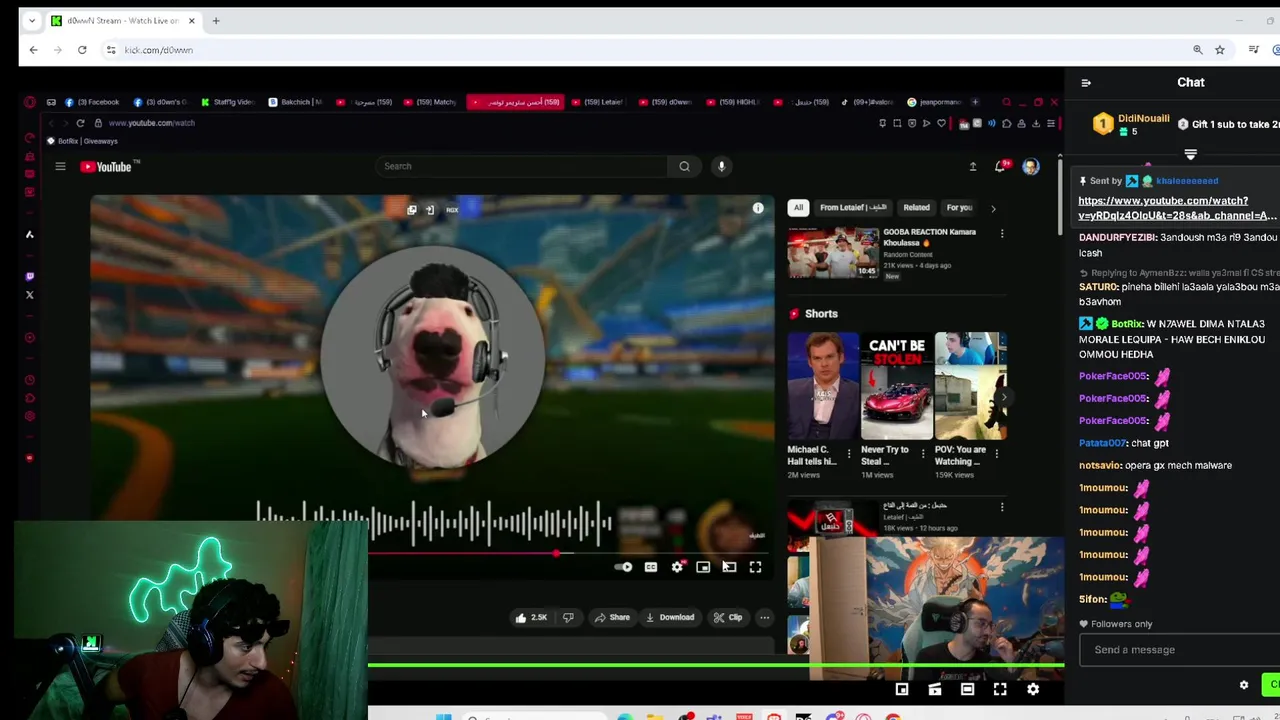Image resolution: width=1280 pixels, height=720 pixels.
Task: Go back in outer Kick browser
Action: pyautogui.click(x=33, y=50)
